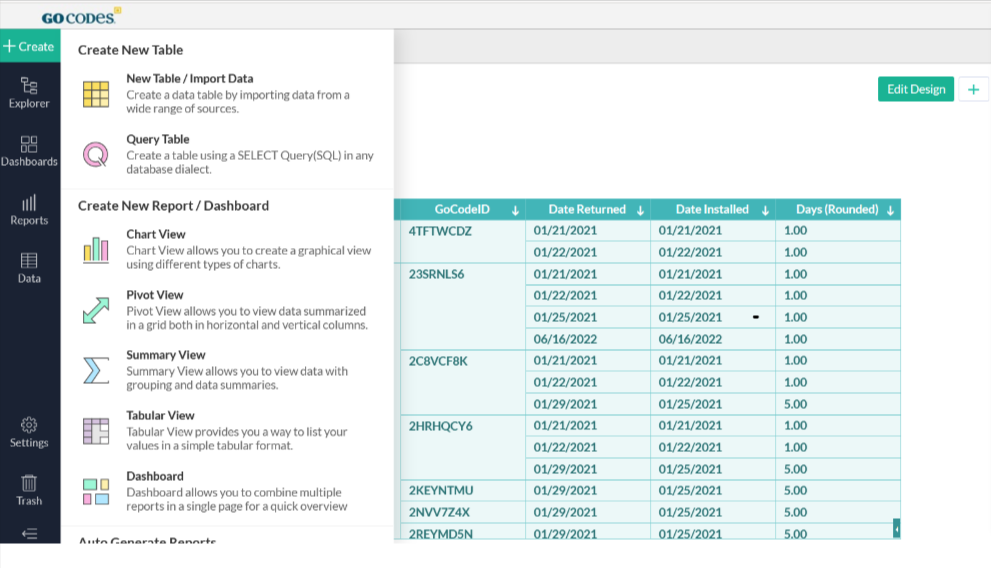Click the small dark scroll handle at table edge
The image size is (991, 568).
click(896, 528)
